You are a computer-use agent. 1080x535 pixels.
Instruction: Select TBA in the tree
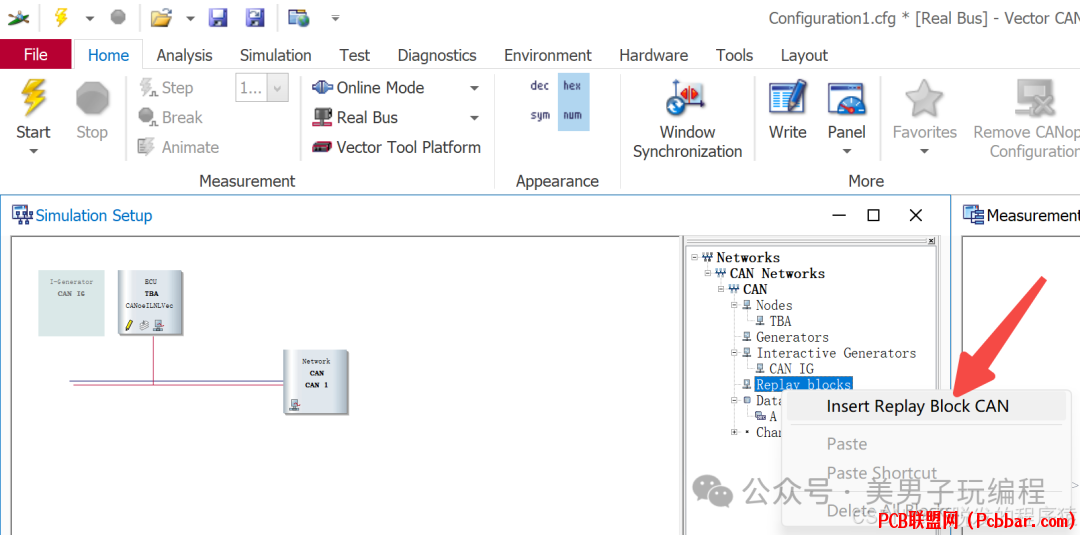780,321
